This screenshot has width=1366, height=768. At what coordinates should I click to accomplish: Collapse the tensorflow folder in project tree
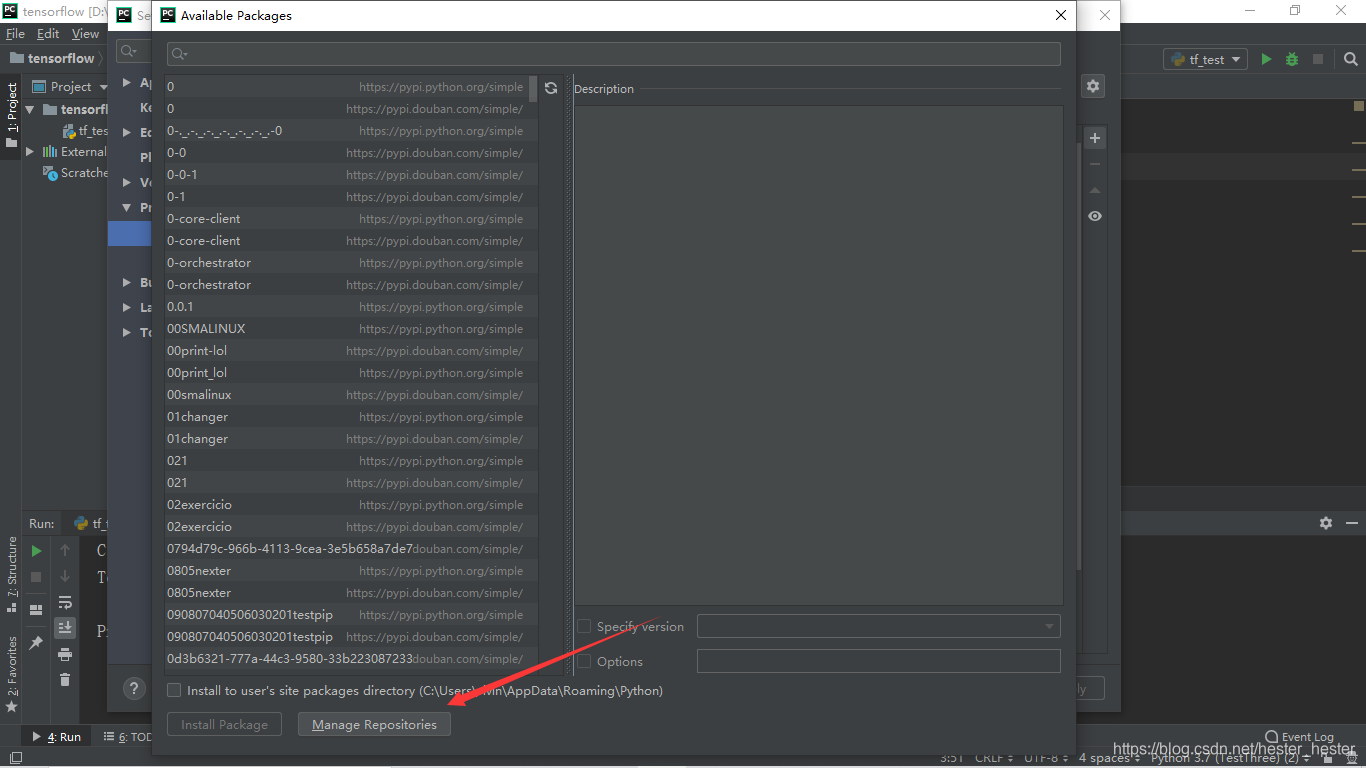(30, 109)
